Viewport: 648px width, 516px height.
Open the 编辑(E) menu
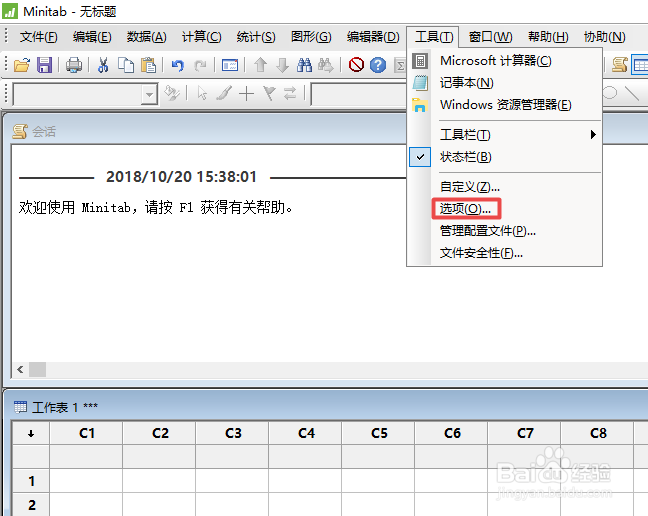point(92,37)
